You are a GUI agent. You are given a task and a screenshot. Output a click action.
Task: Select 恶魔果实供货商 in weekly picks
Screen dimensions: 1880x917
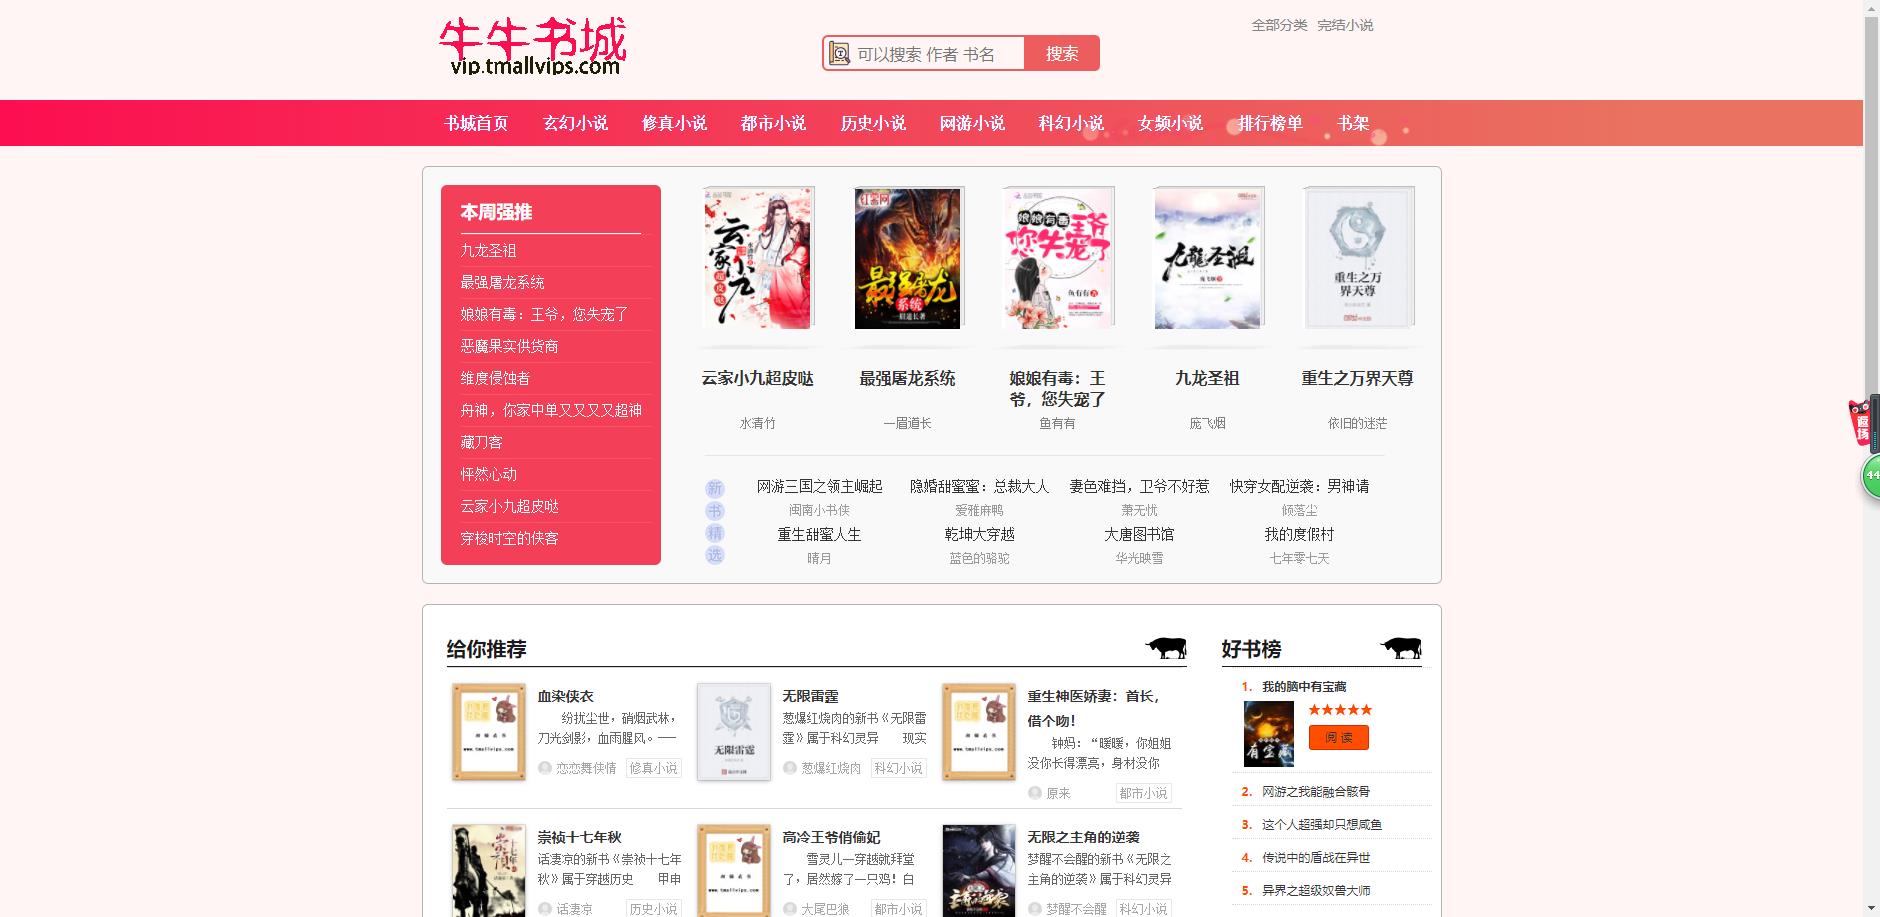tap(509, 347)
